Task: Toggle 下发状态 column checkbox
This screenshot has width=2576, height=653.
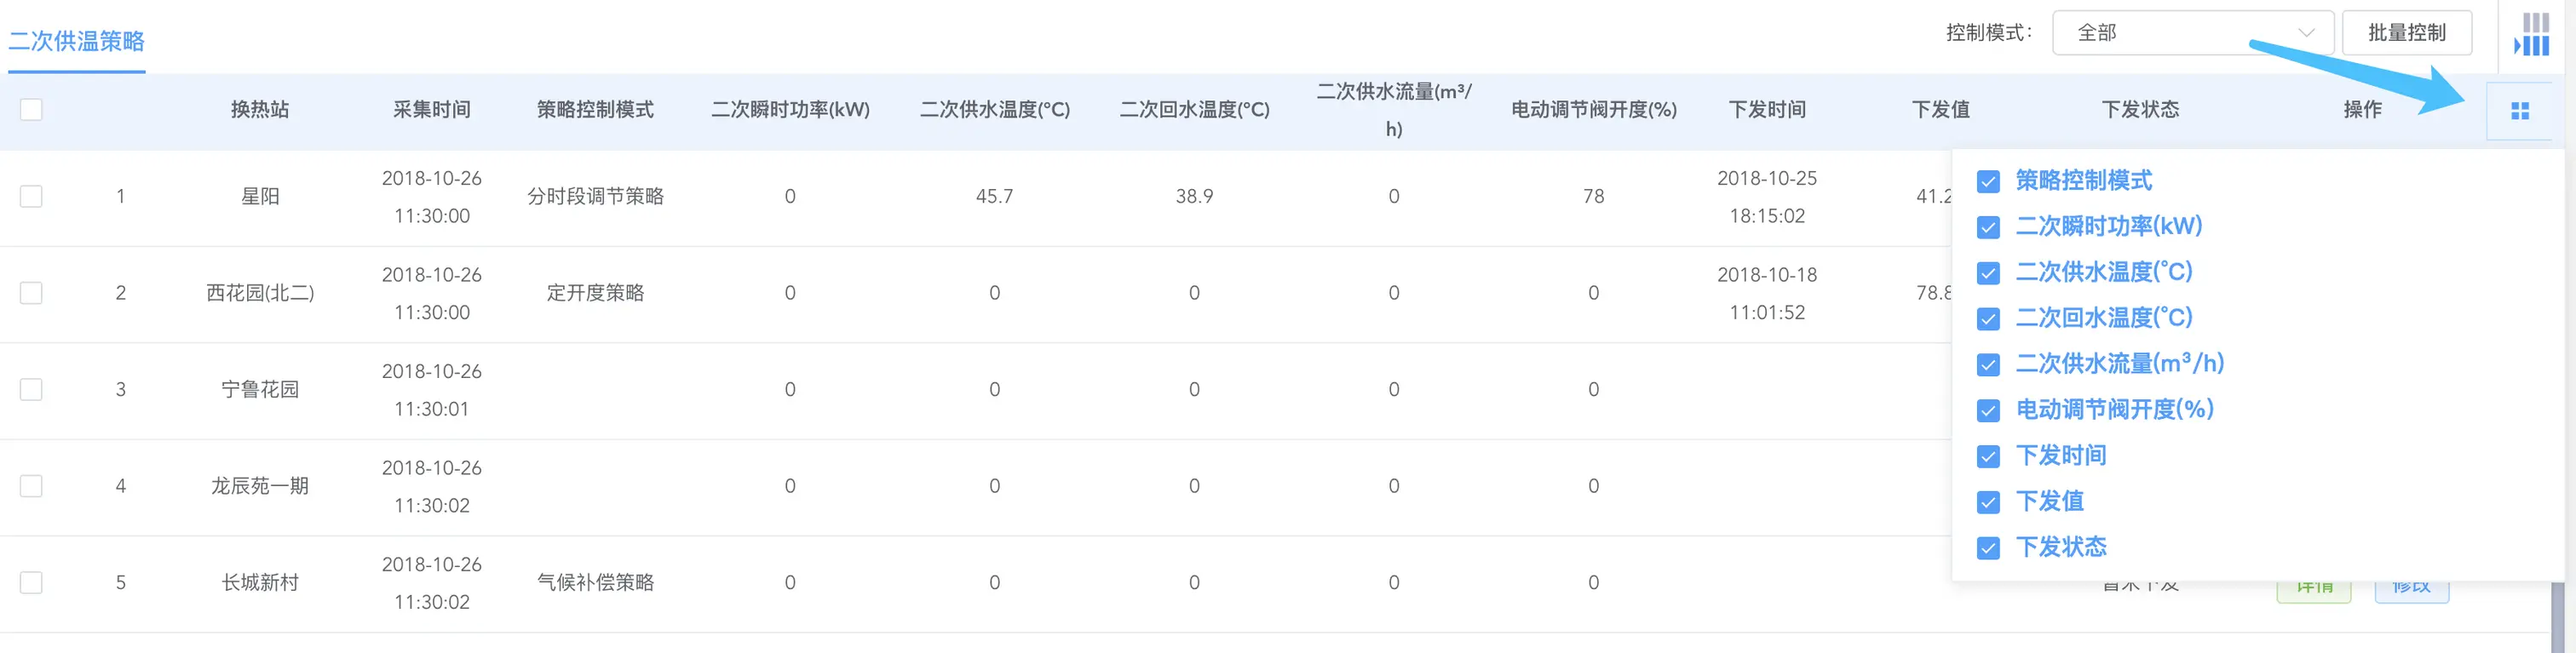Action: pyautogui.click(x=1988, y=548)
